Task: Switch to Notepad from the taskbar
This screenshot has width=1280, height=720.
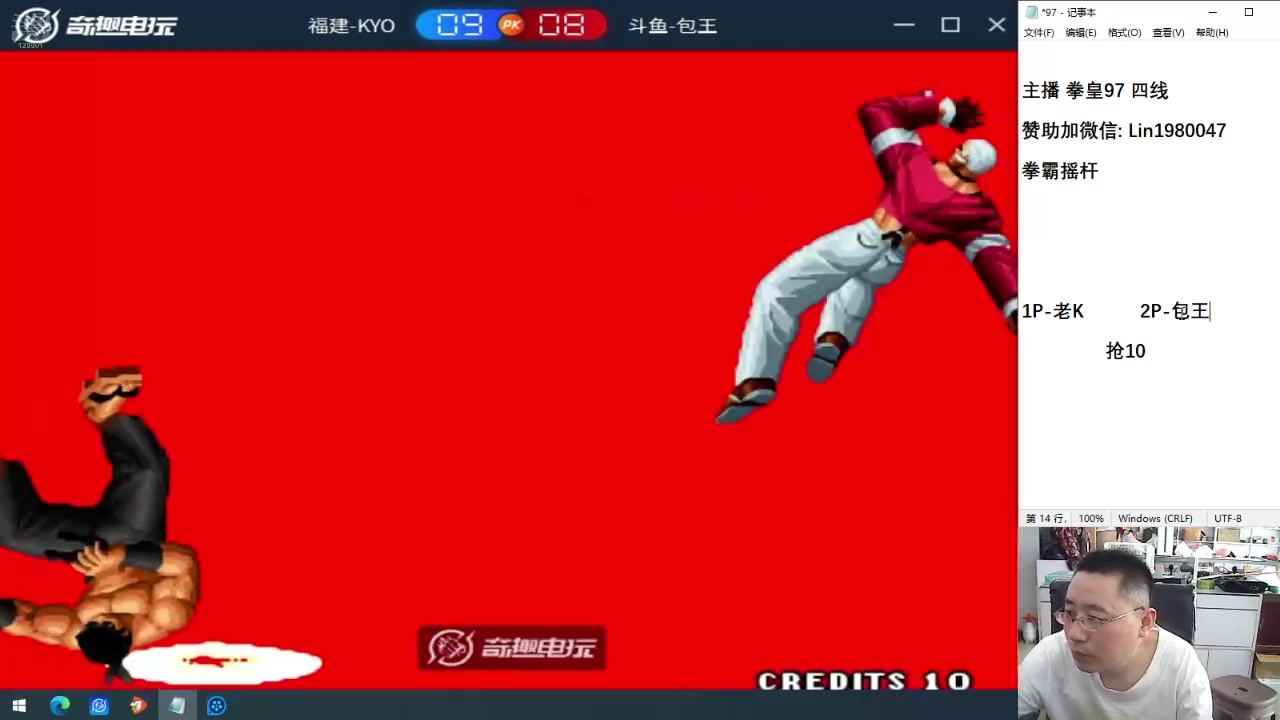Action: click(x=177, y=706)
